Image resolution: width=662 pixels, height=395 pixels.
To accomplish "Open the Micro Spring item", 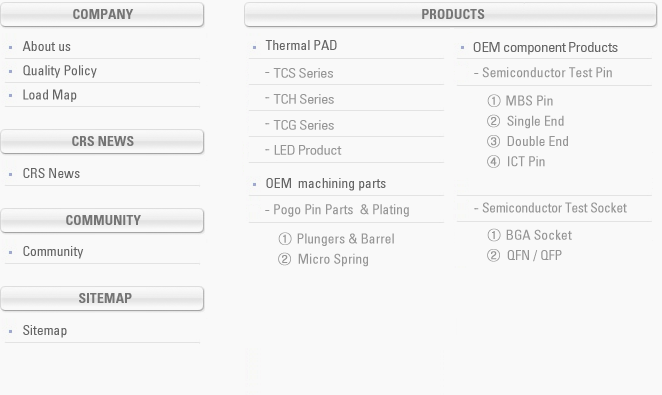I will pos(333,259).
